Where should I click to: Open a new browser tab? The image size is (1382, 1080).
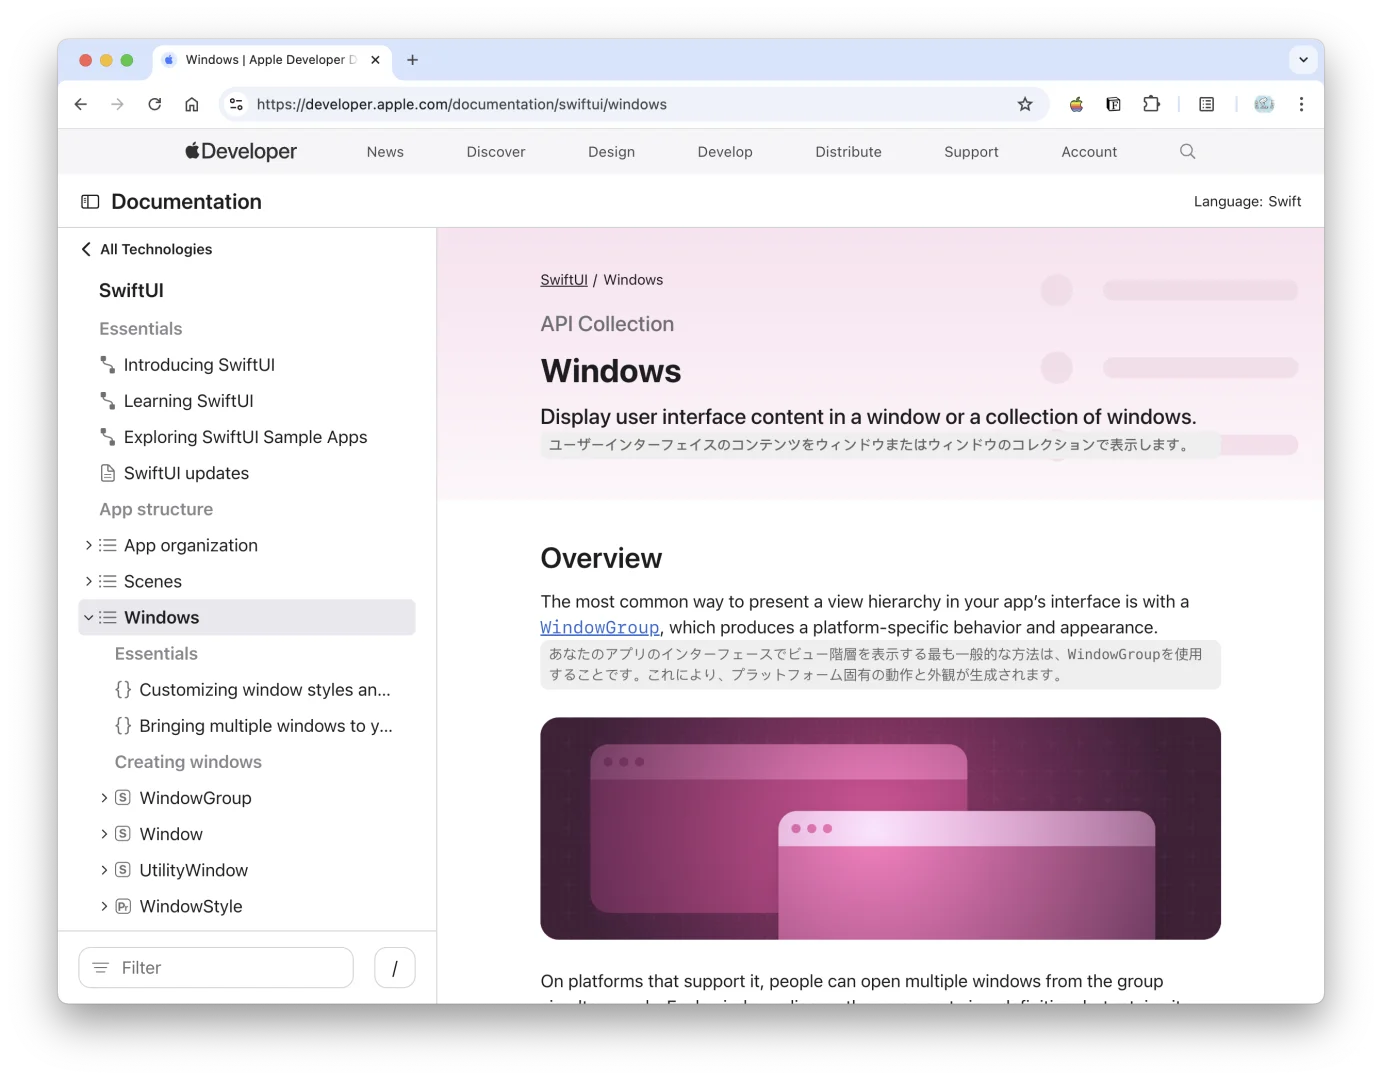coord(412,60)
